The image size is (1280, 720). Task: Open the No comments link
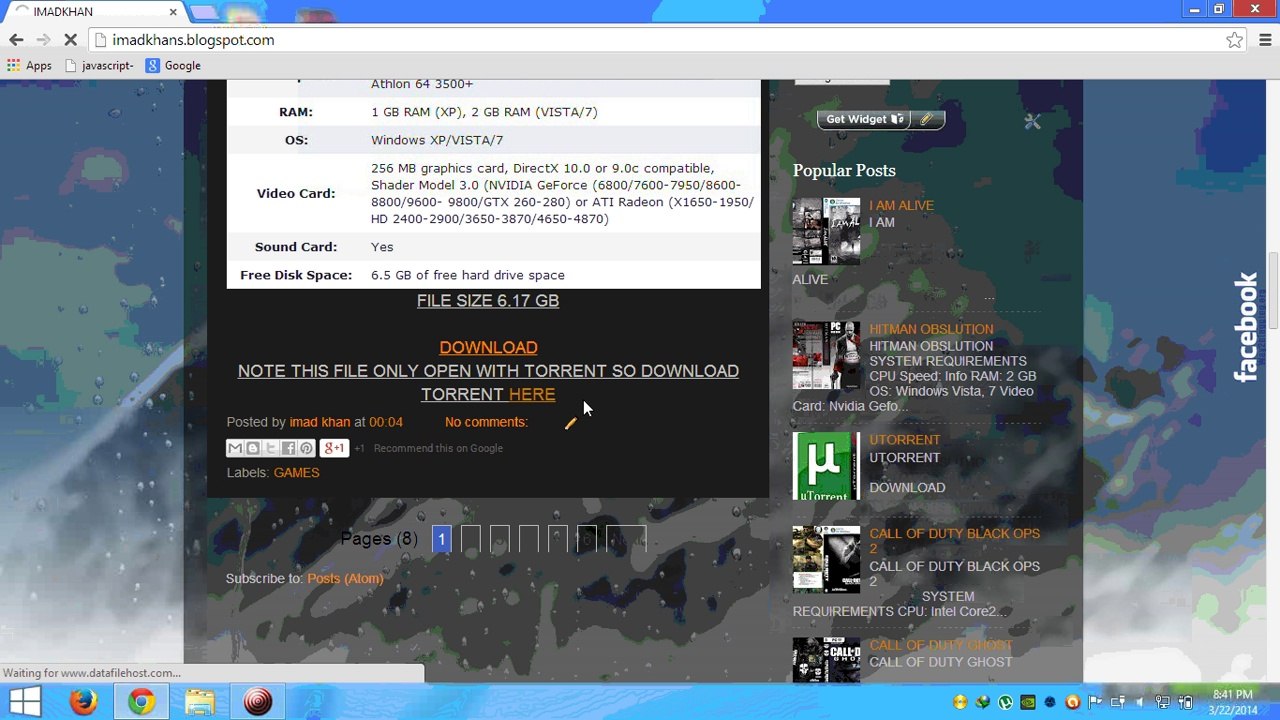pos(486,422)
